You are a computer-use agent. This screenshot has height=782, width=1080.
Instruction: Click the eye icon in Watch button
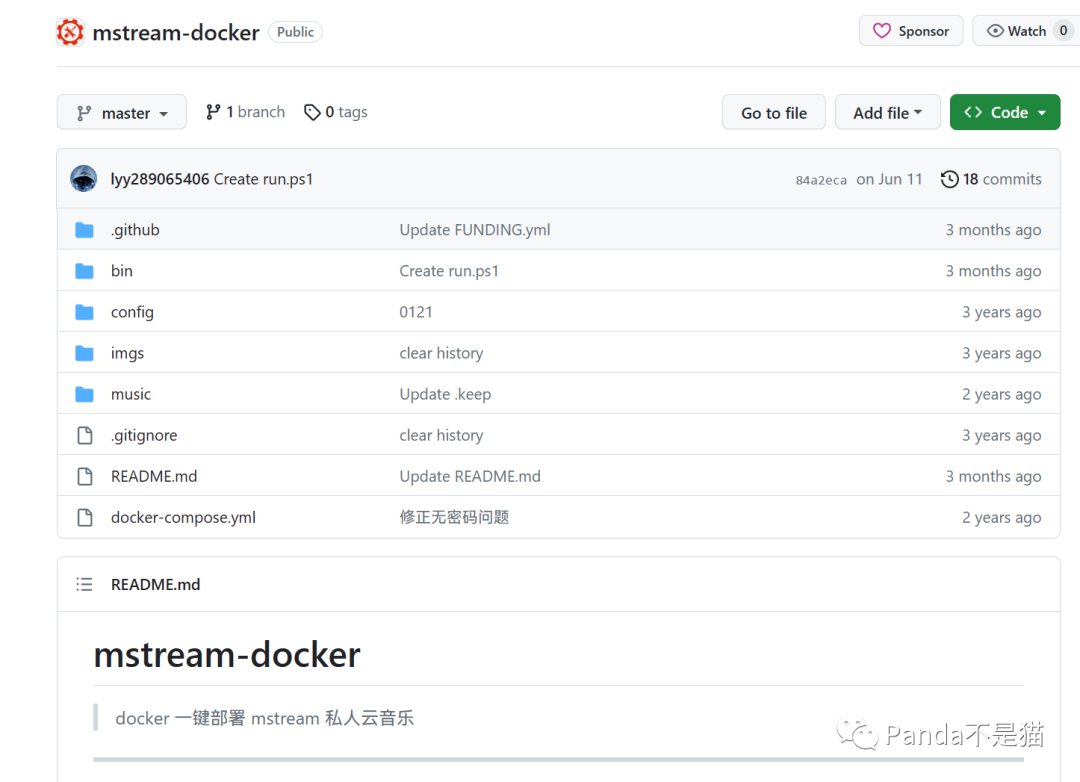click(995, 31)
